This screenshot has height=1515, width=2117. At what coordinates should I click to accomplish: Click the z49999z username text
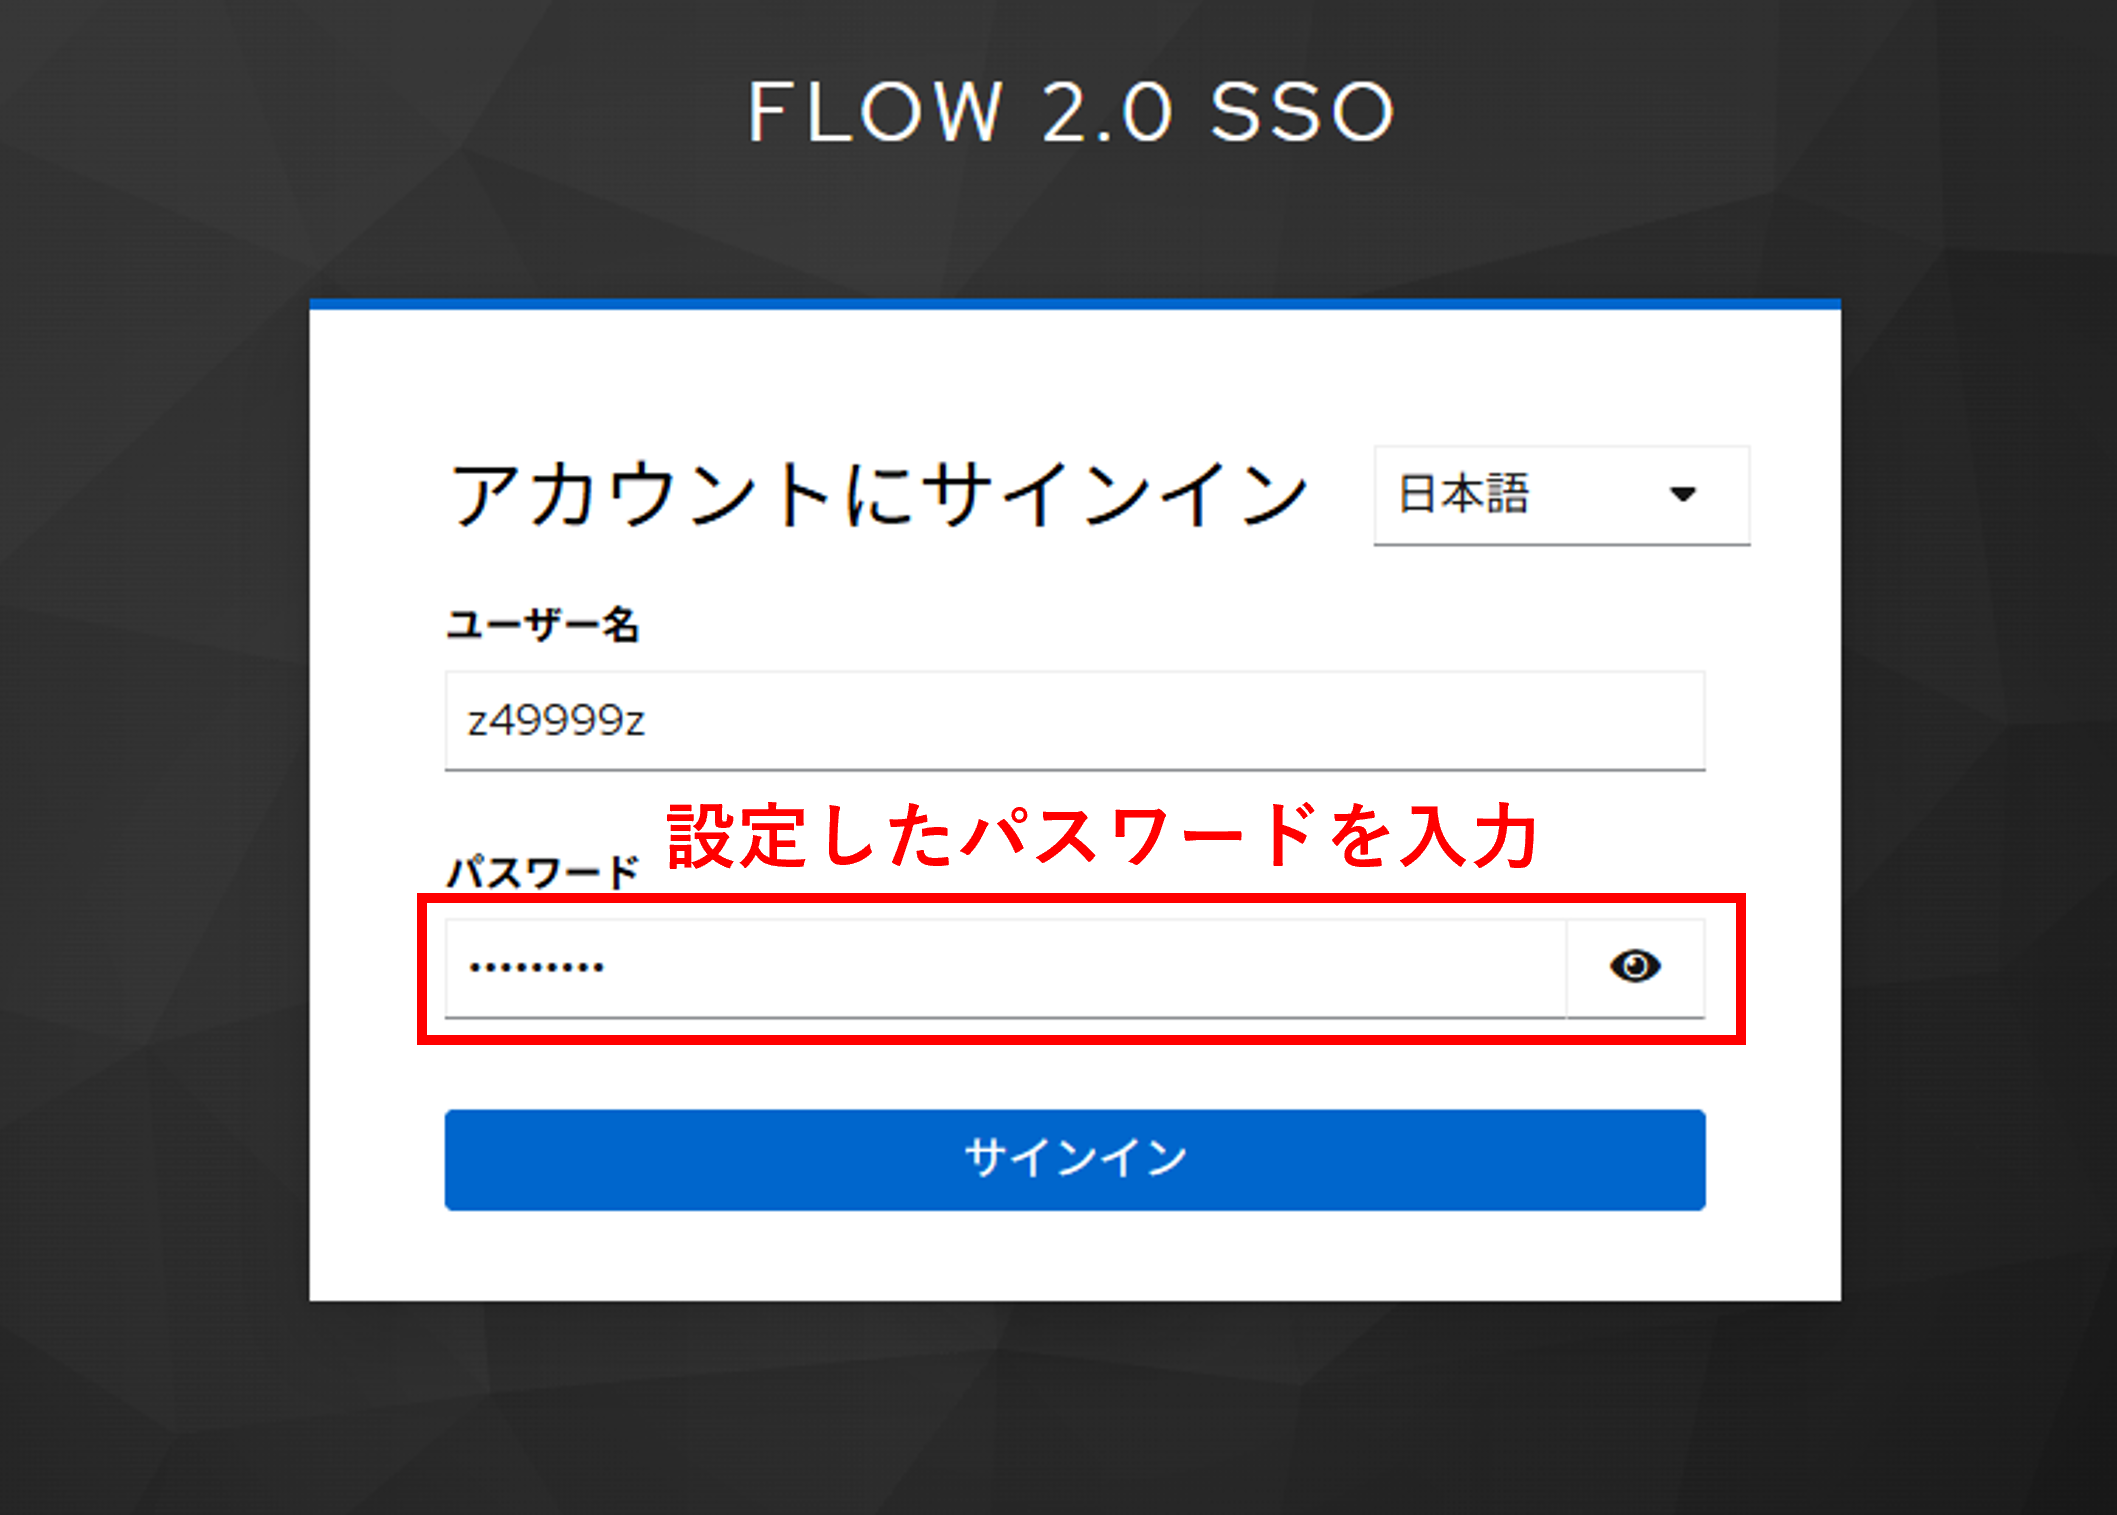[x=556, y=720]
